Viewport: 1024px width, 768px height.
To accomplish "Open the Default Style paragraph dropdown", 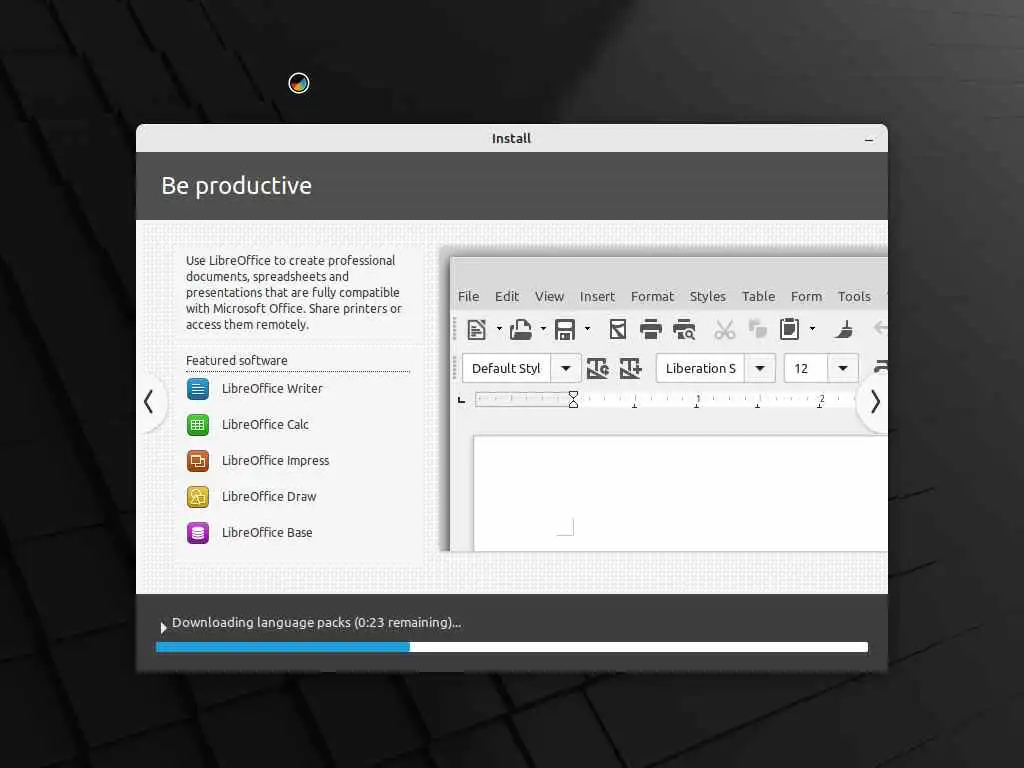I will click(x=566, y=368).
